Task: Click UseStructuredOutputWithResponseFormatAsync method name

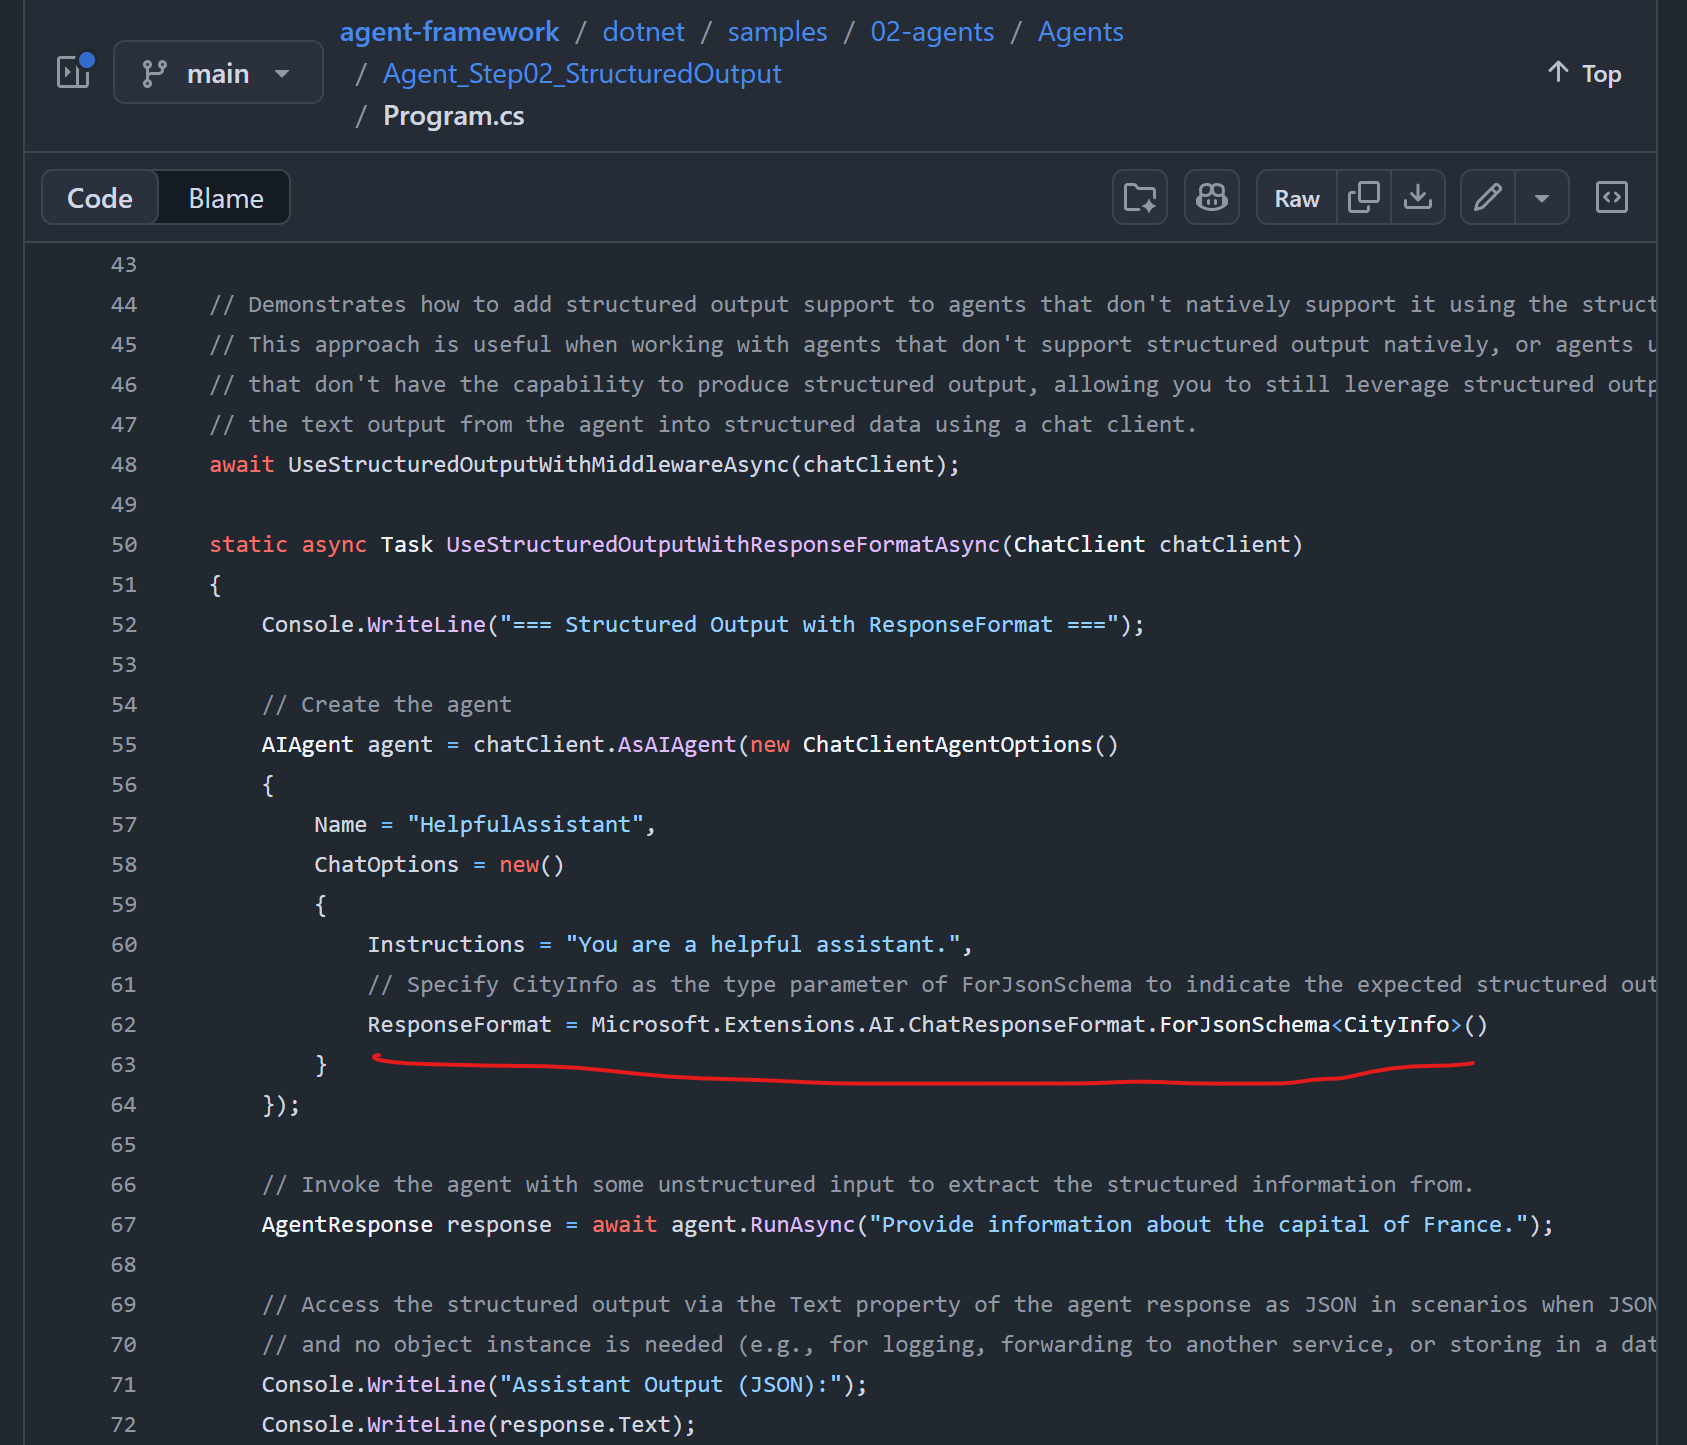Action: 723,544
